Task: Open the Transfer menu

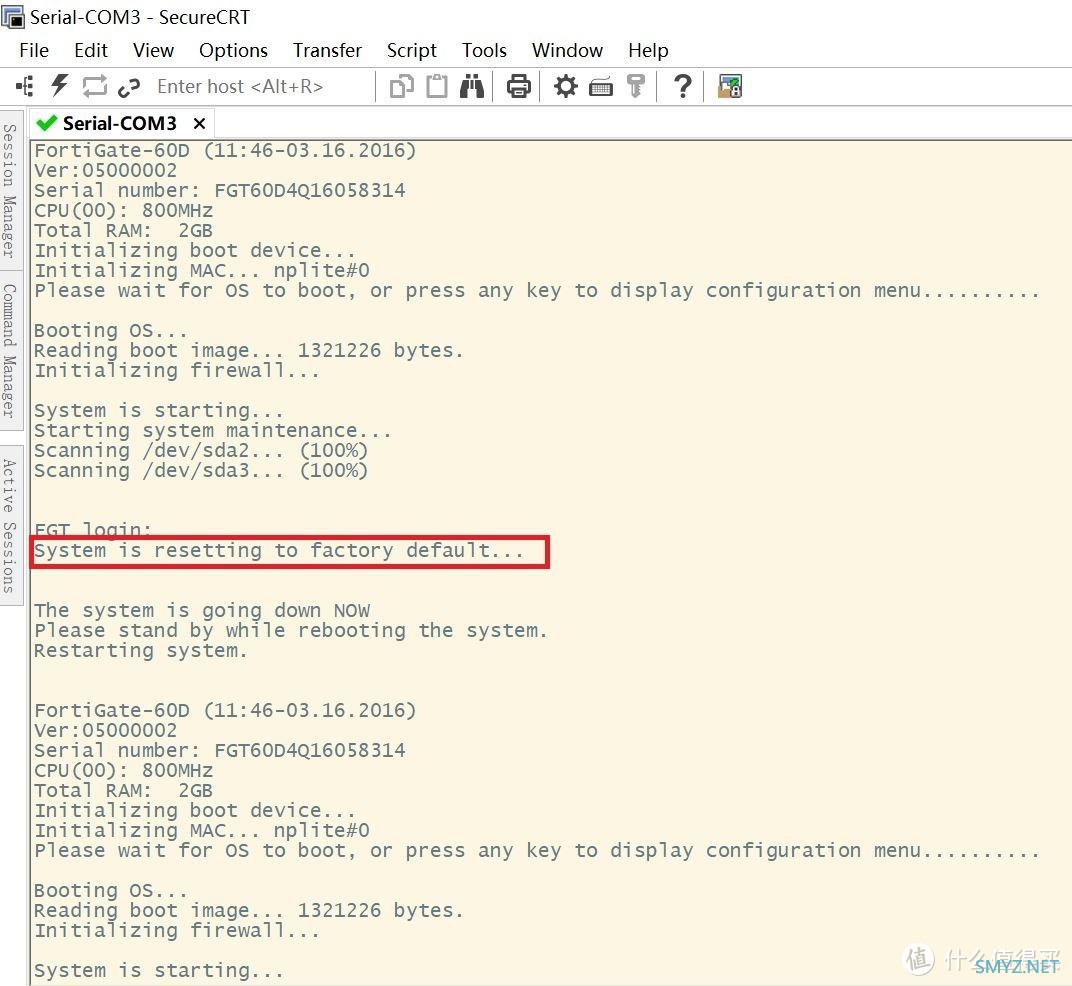Action: 327,51
